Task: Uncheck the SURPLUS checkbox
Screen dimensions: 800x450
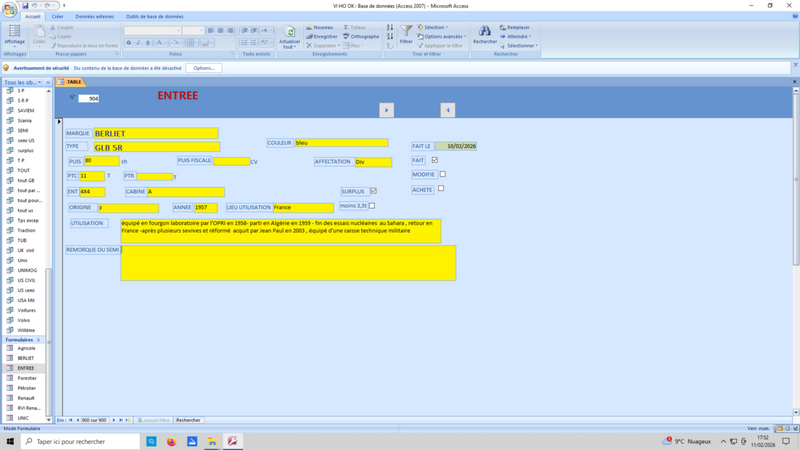Action: (373, 191)
